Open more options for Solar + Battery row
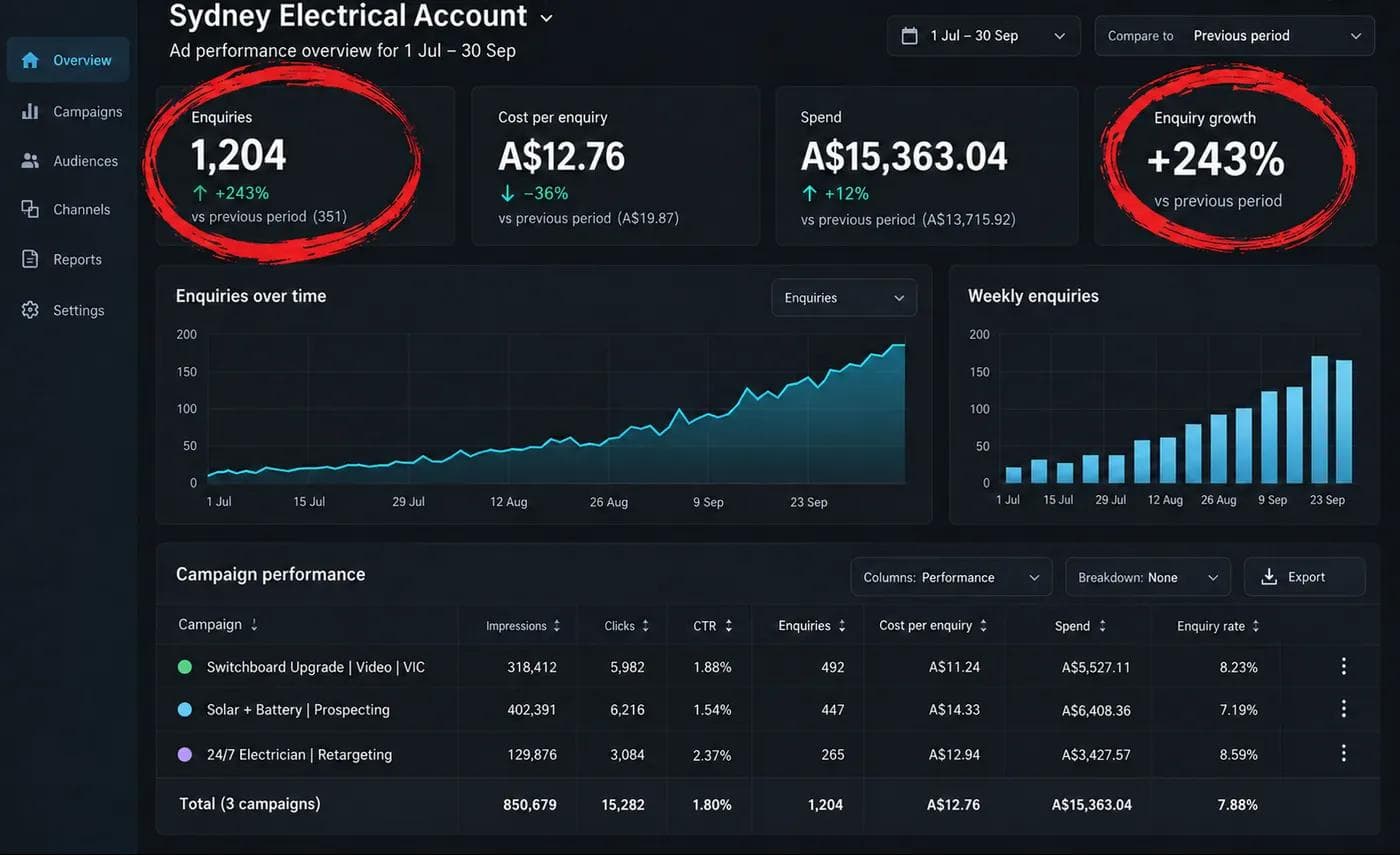The width and height of the screenshot is (1400, 855). tap(1344, 709)
